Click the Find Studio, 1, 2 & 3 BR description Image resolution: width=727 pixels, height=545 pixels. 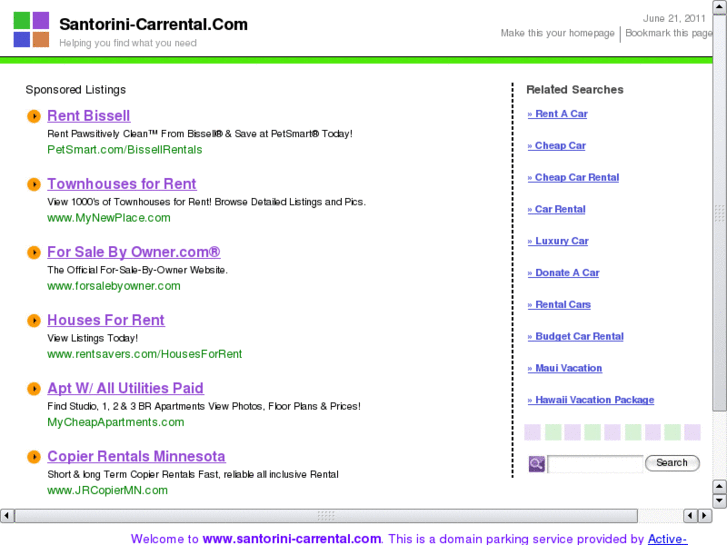point(204,407)
